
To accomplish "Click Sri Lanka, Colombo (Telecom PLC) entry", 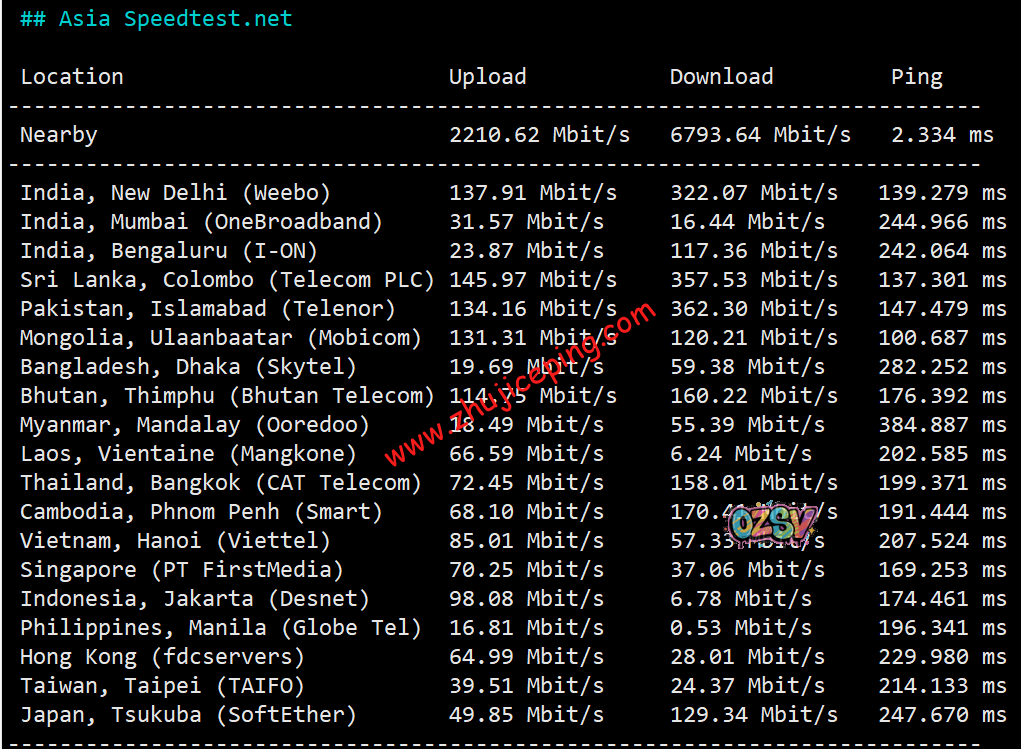I will coord(227,280).
